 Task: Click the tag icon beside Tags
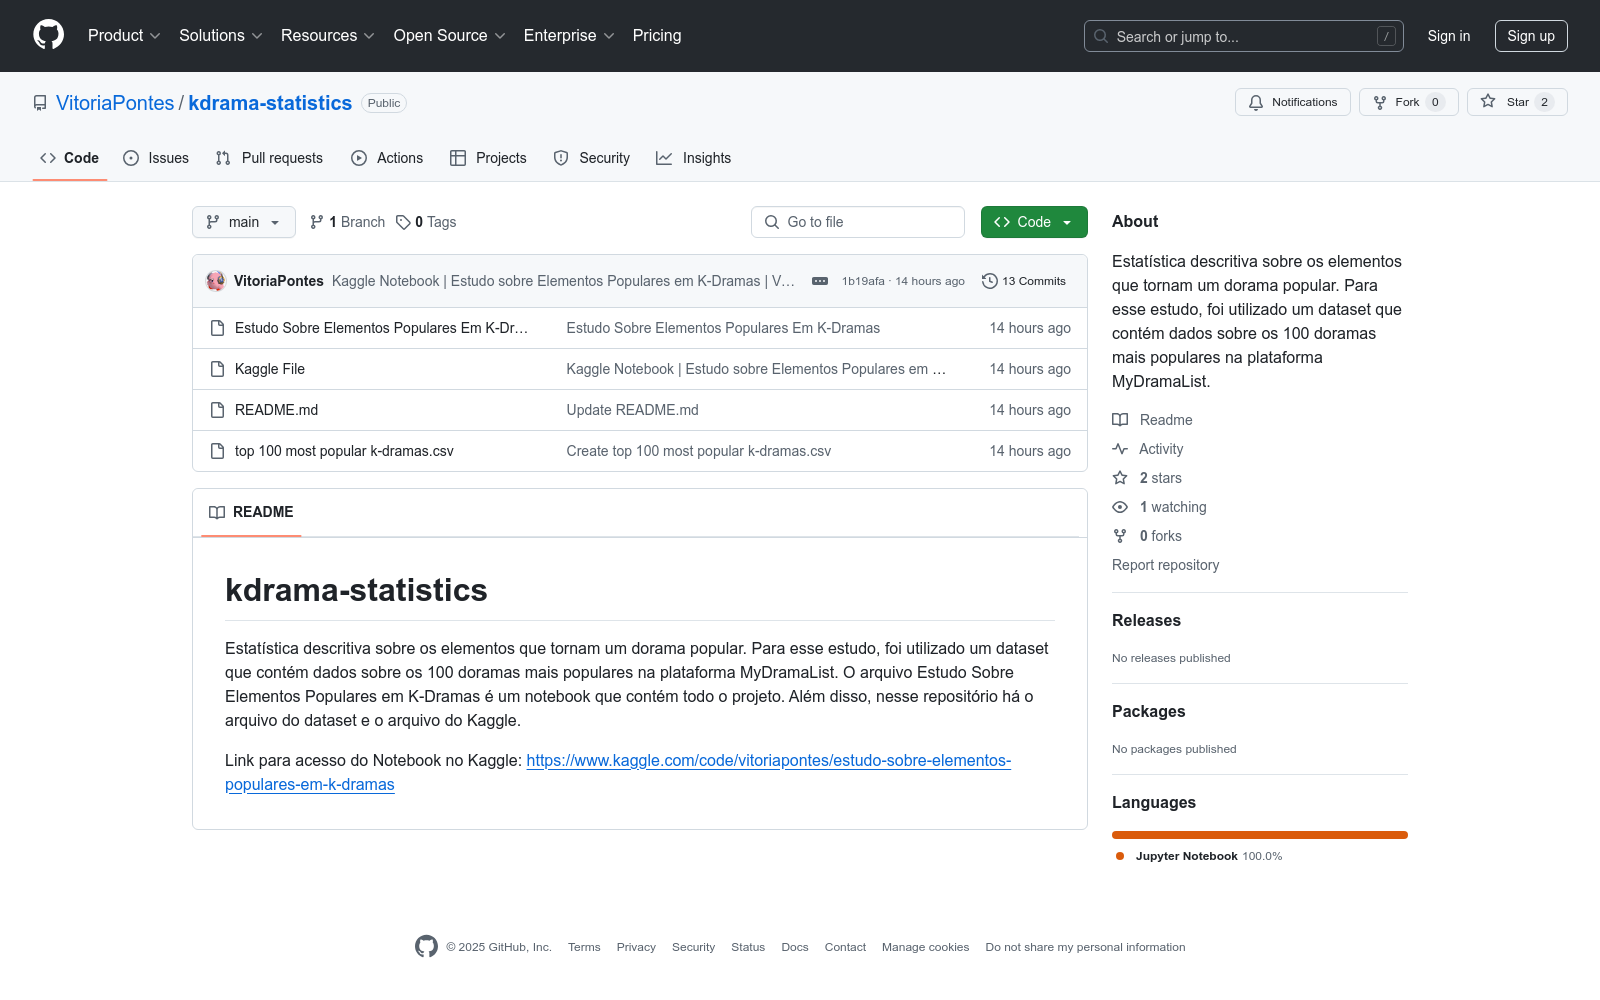(x=403, y=222)
